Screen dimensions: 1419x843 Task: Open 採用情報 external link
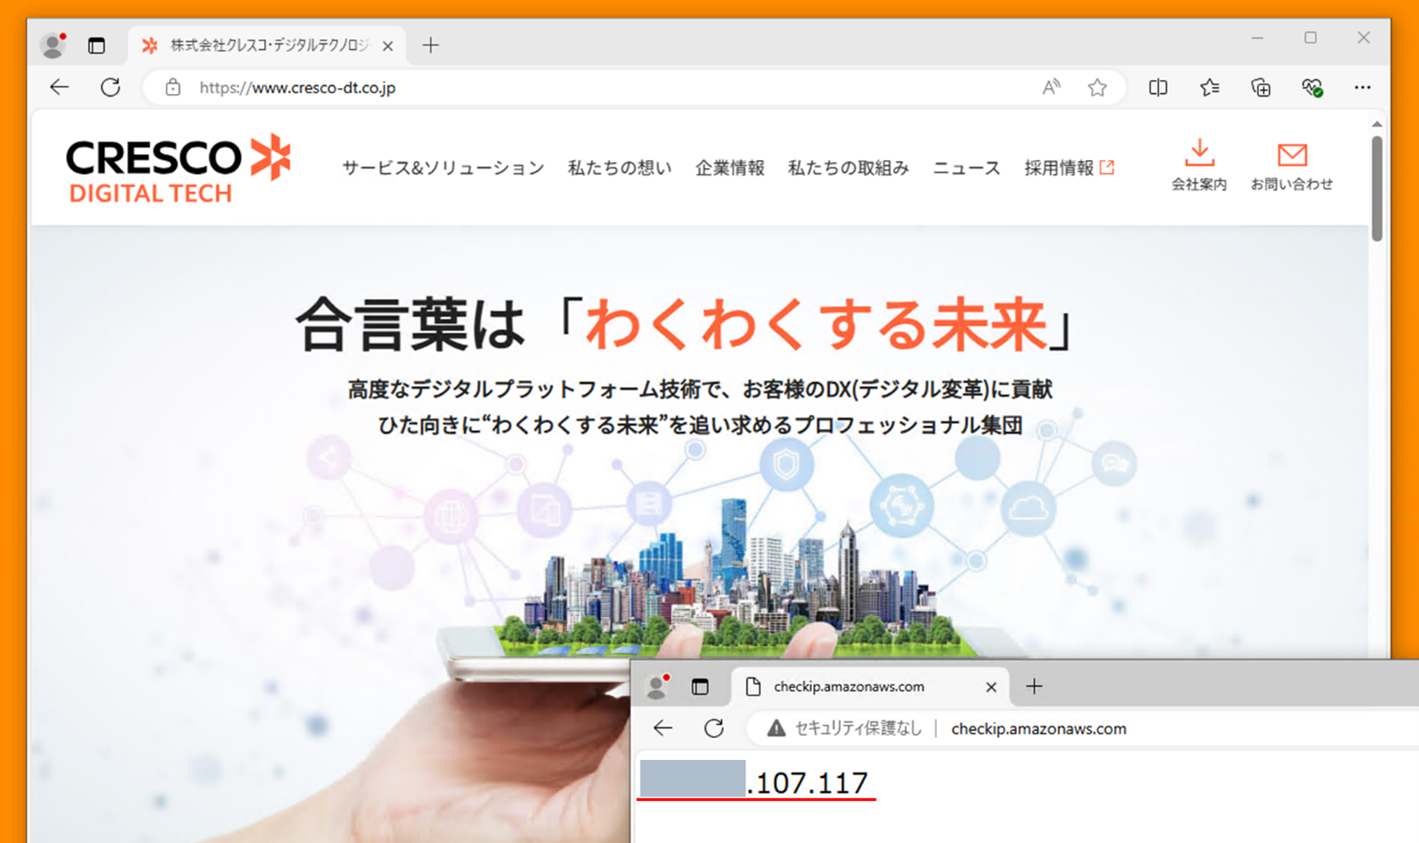1069,168
